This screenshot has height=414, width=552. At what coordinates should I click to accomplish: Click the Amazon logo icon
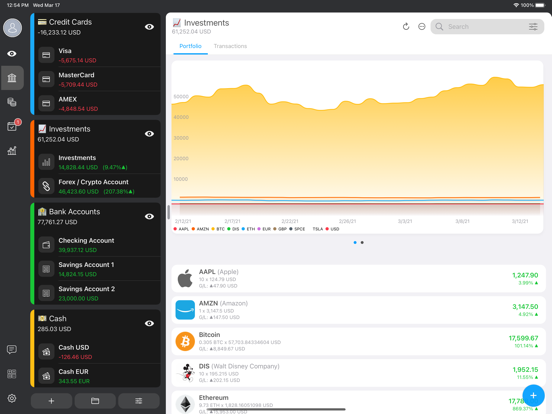coord(185,310)
